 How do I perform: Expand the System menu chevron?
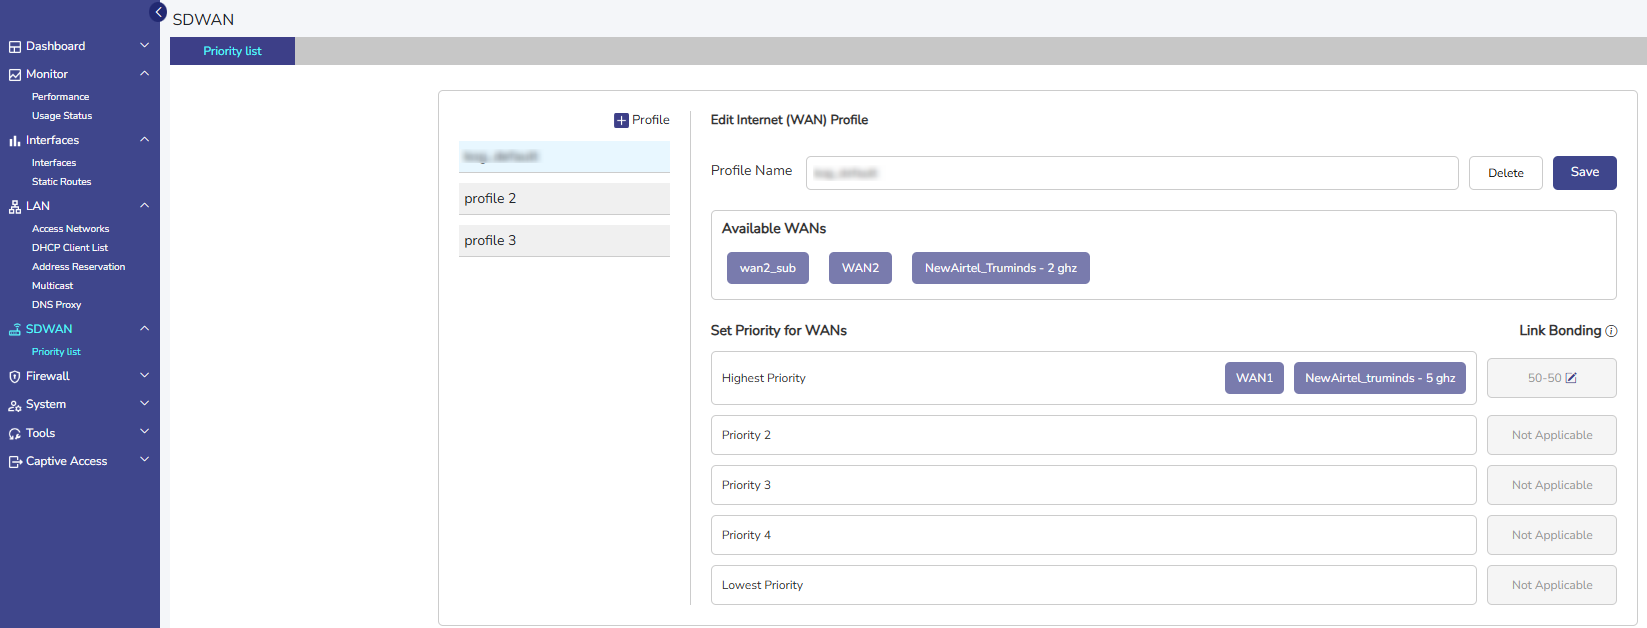click(144, 404)
